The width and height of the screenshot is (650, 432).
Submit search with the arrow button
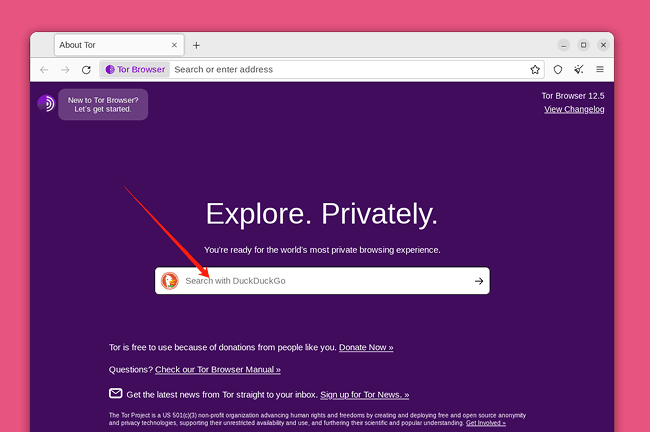(479, 281)
